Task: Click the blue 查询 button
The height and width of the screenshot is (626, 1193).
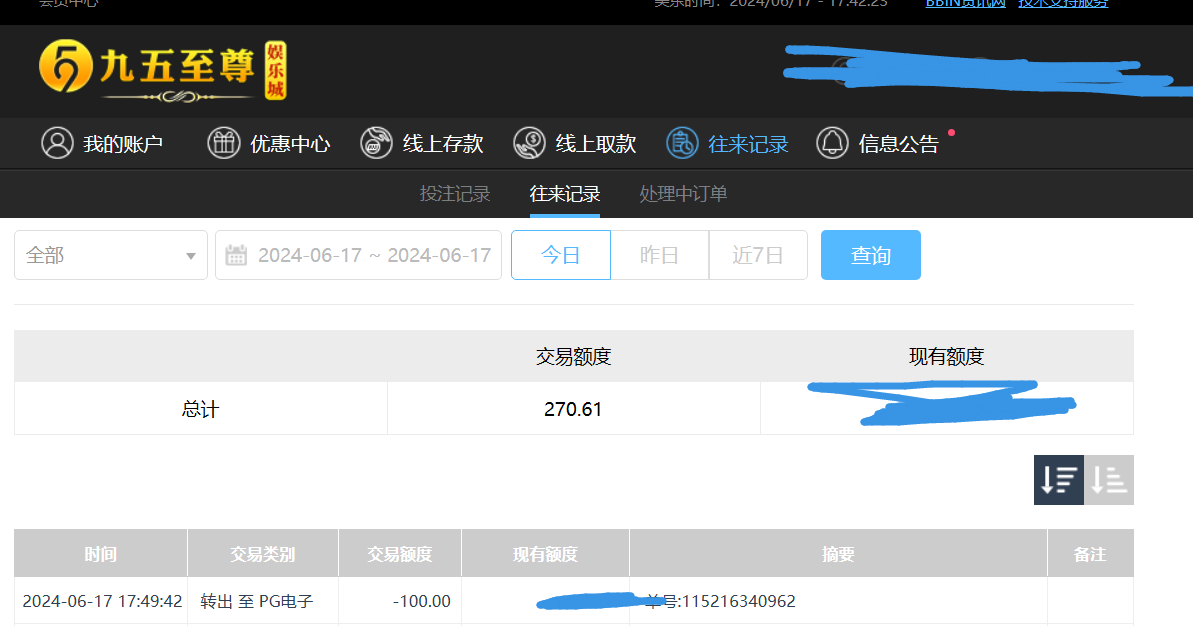Action: pos(870,255)
